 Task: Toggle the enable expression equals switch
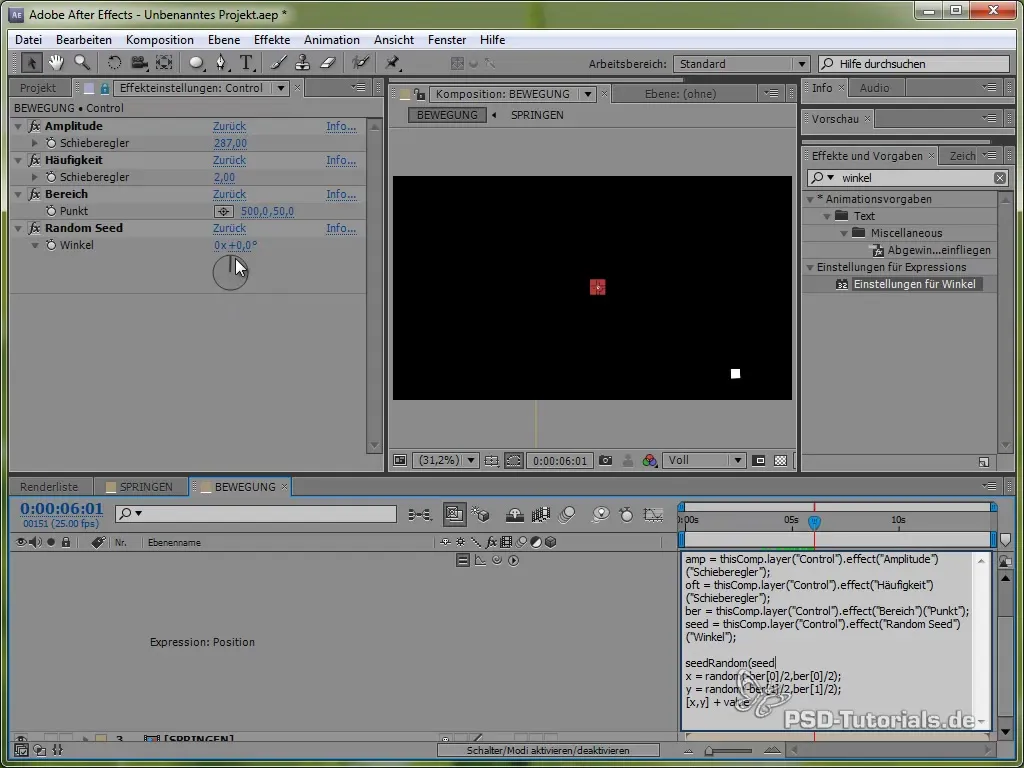click(x=462, y=560)
